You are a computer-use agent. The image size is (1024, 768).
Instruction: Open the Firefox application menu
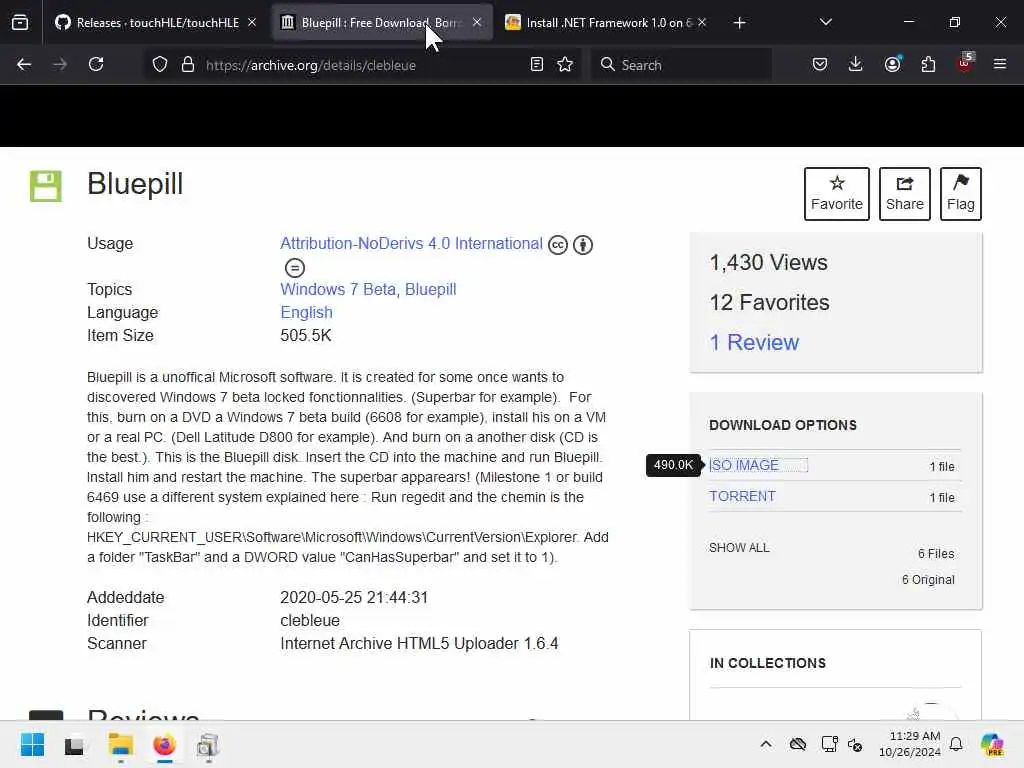(1000, 64)
